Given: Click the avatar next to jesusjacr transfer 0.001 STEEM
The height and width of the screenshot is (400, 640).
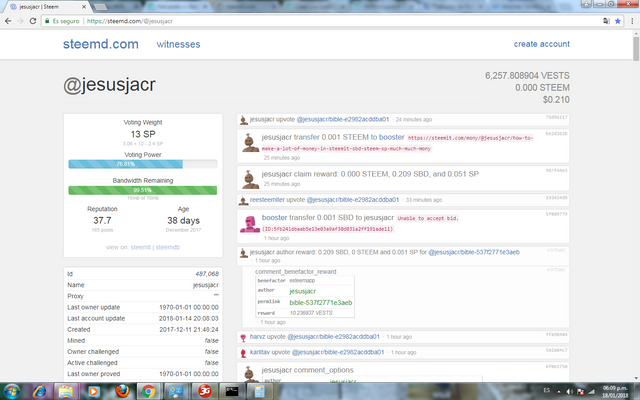Looking at the screenshot, I should click(x=250, y=142).
